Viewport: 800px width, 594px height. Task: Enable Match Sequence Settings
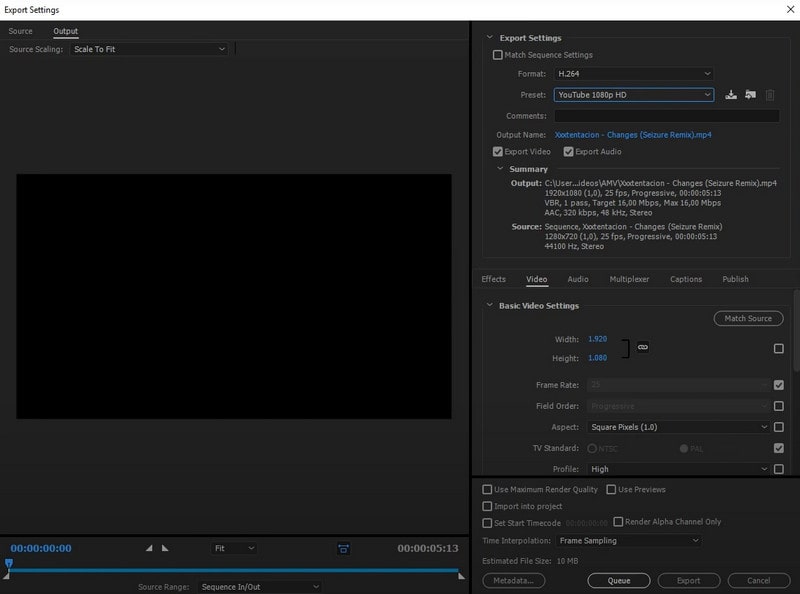[x=497, y=55]
